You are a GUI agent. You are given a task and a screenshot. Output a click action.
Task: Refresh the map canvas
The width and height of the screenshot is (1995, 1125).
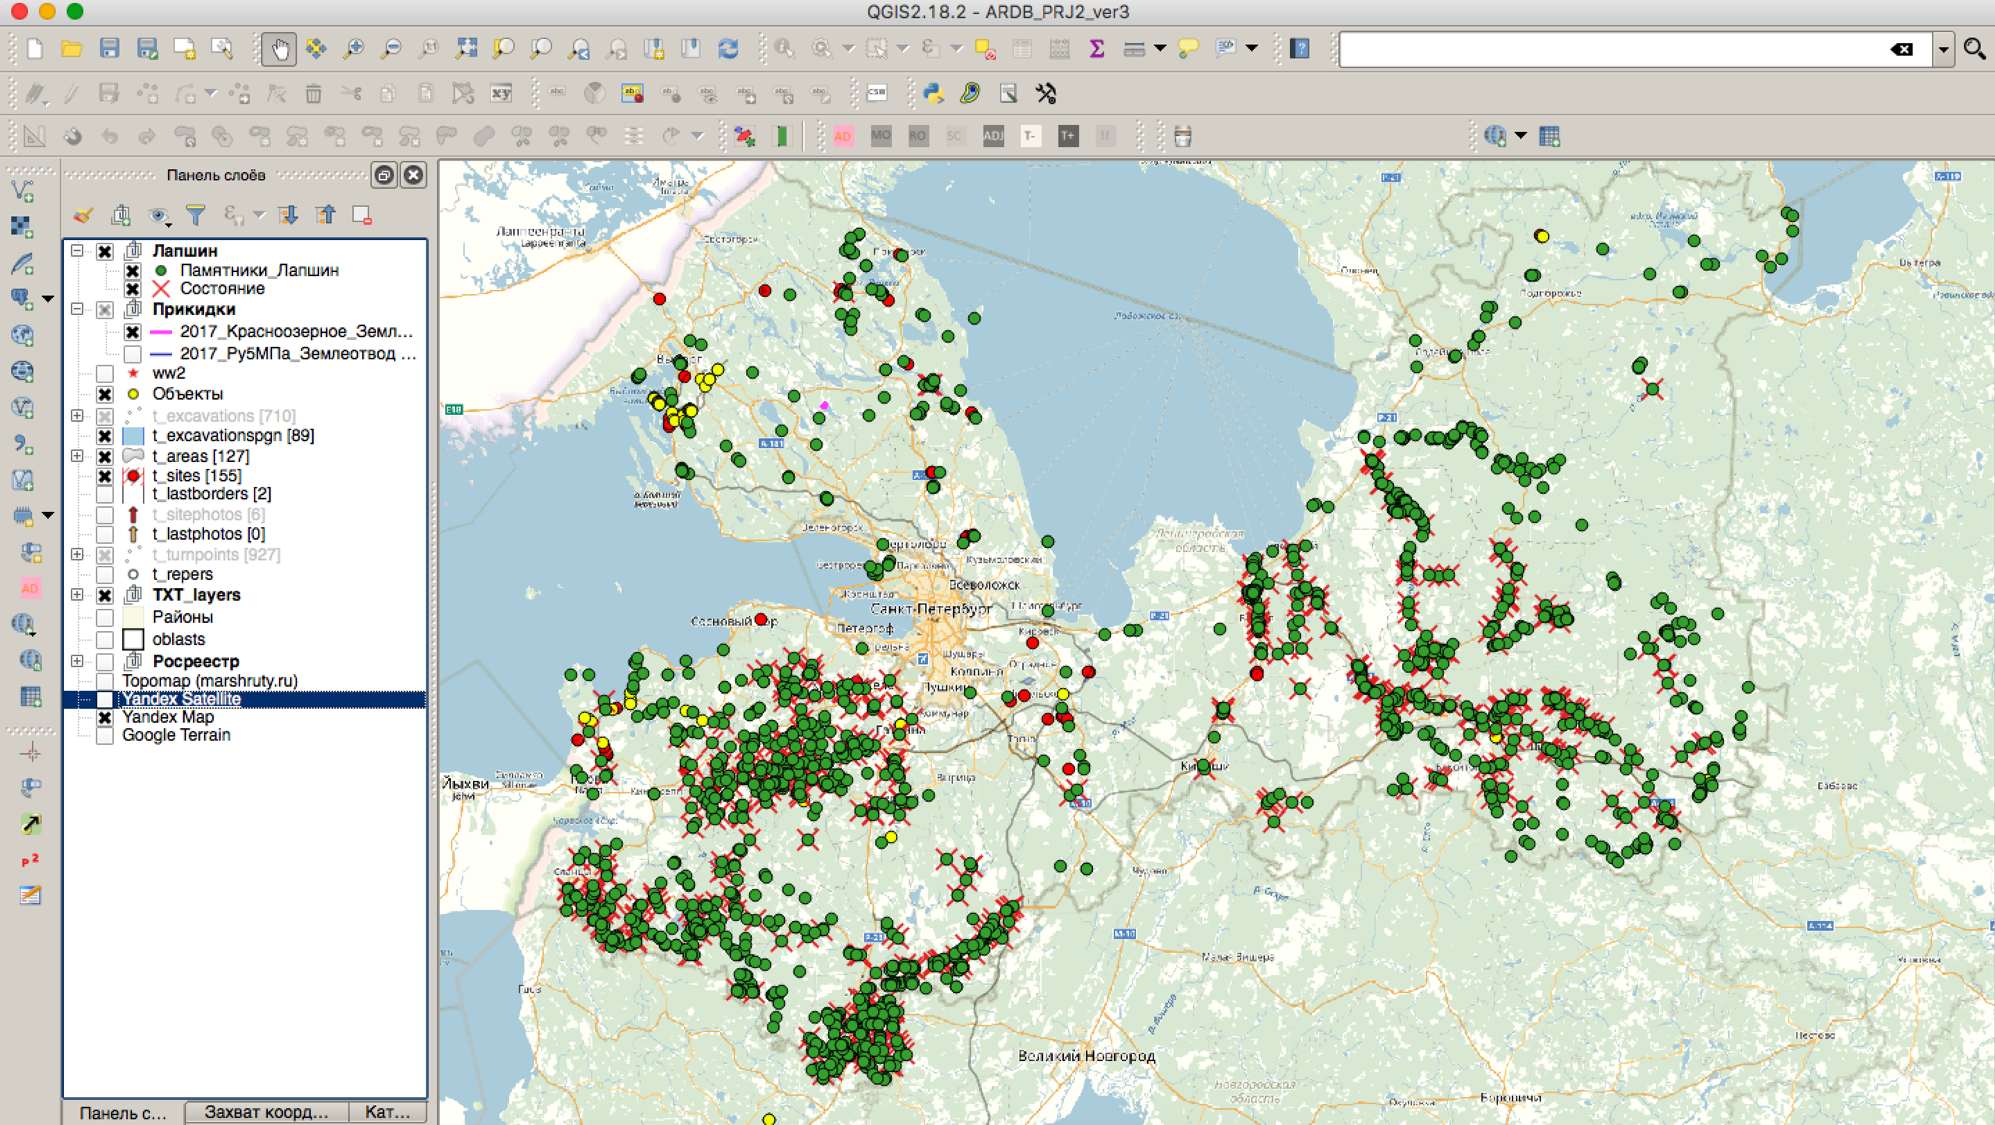click(x=728, y=49)
